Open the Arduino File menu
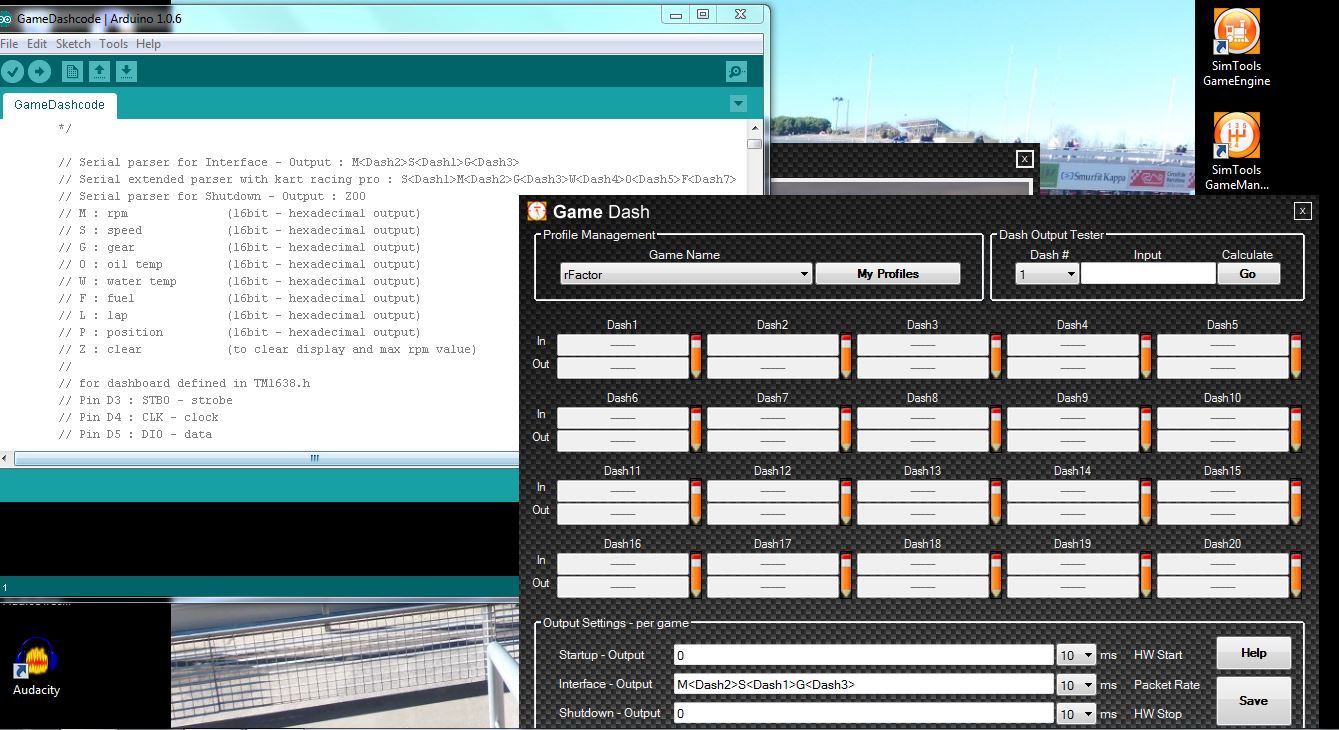1339x730 pixels. click(9, 44)
